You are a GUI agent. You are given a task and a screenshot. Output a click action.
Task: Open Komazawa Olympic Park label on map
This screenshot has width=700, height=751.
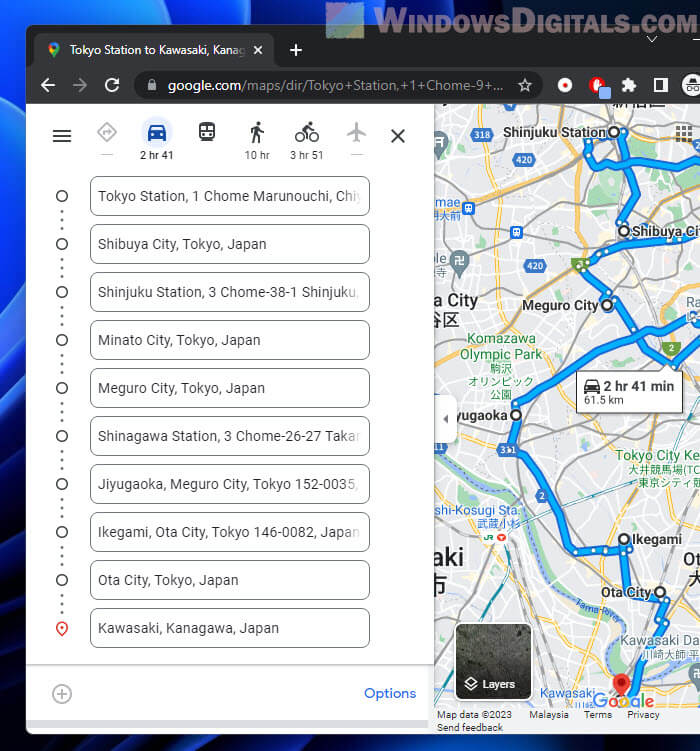(x=500, y=367)
